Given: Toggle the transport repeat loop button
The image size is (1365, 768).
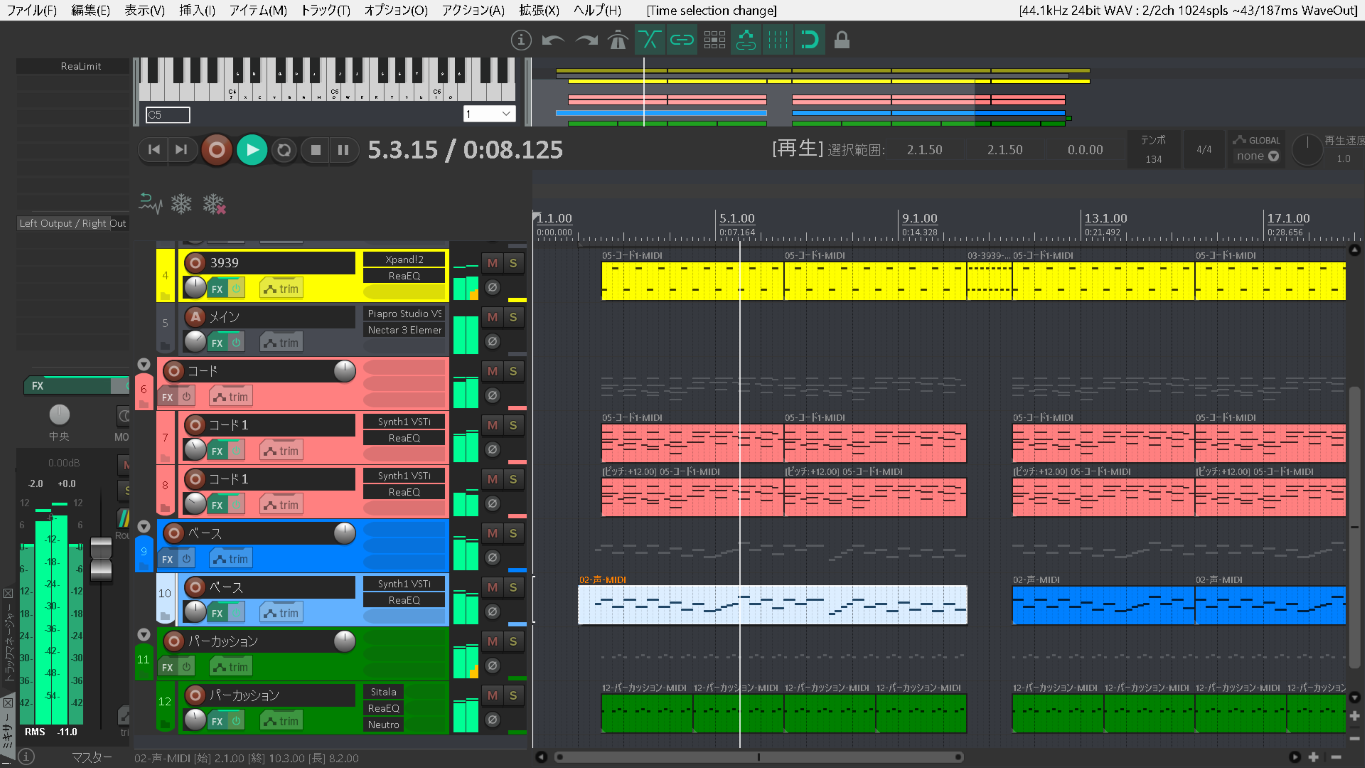Looking at the screenshot, I should point(284,150).
